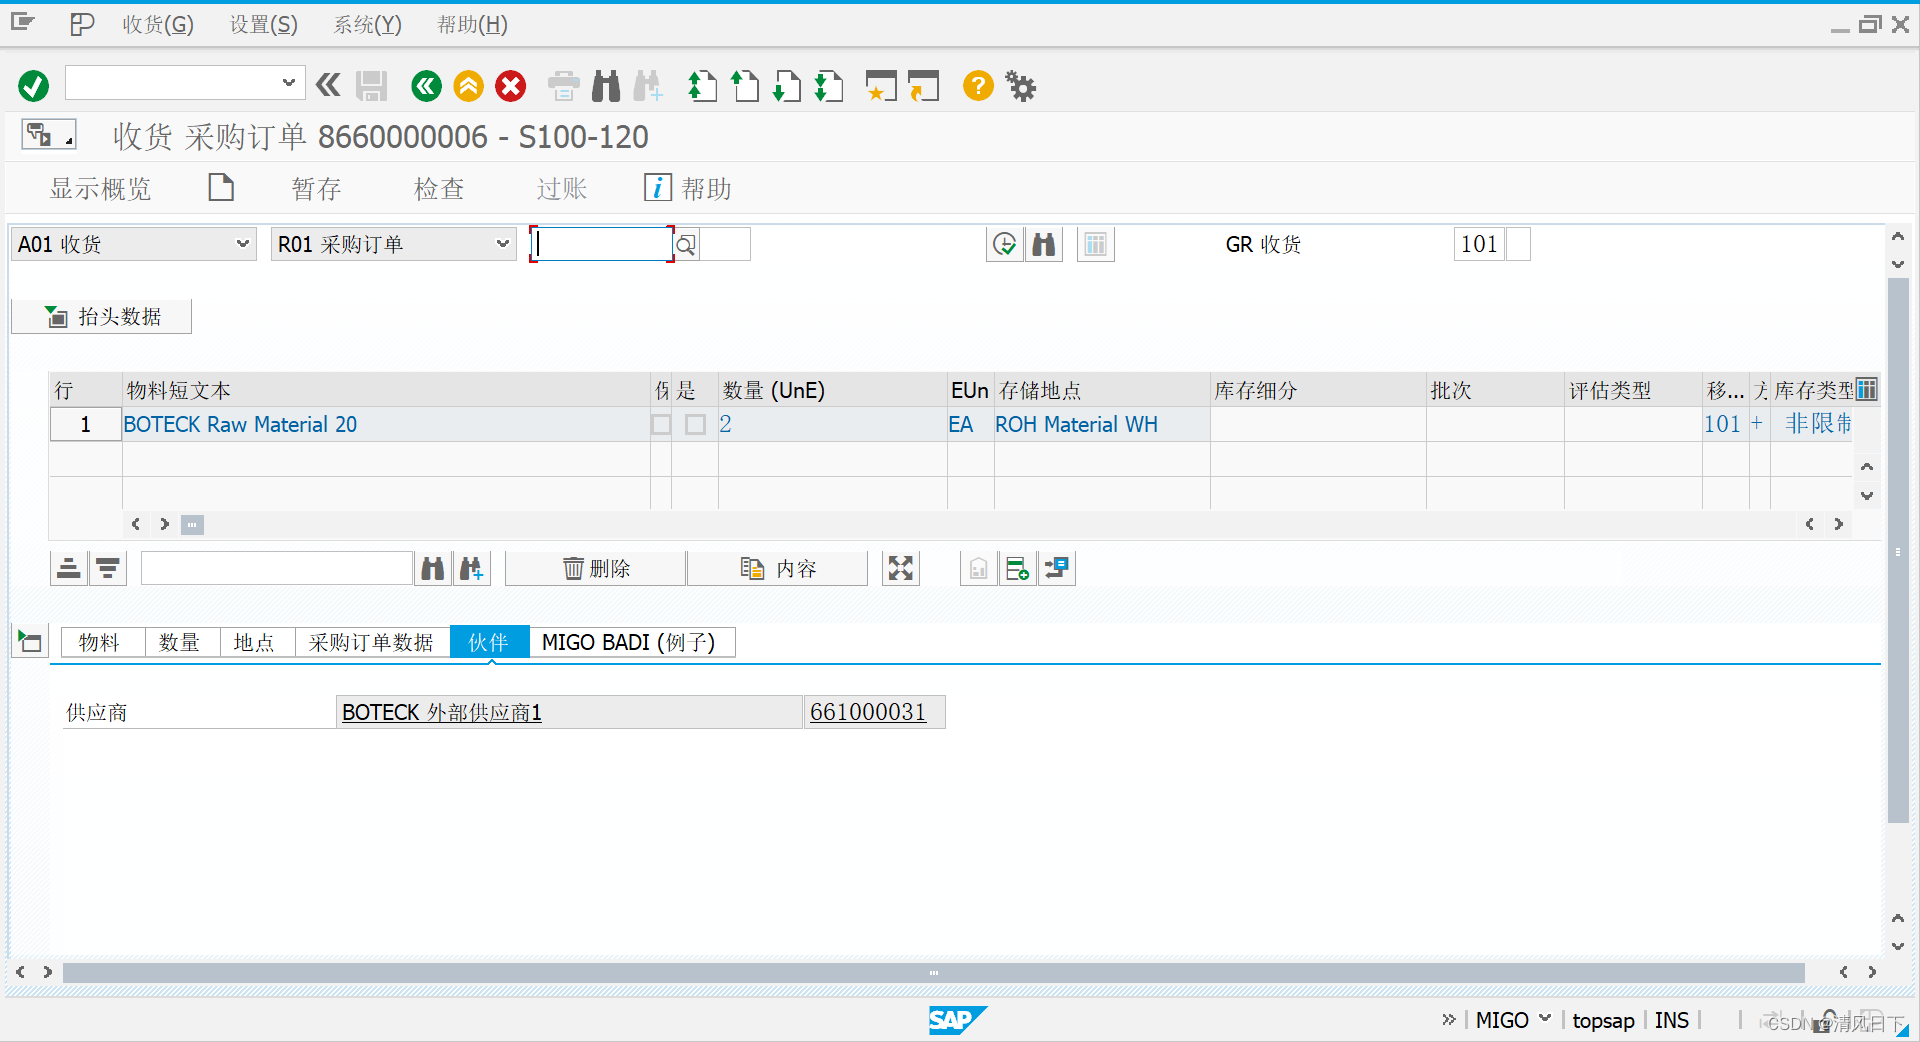Click the 检查 check button

click(439, 188)
